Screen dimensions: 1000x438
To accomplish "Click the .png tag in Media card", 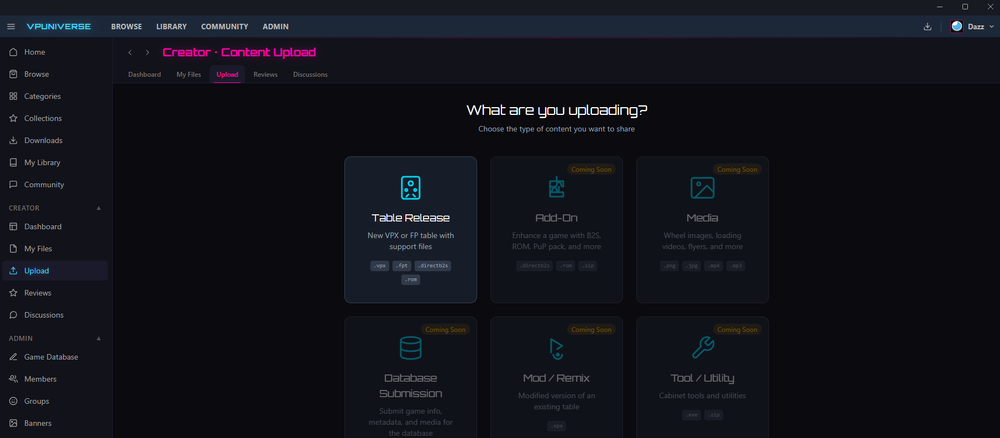I will pyautogui.click(x=670, y=266).
